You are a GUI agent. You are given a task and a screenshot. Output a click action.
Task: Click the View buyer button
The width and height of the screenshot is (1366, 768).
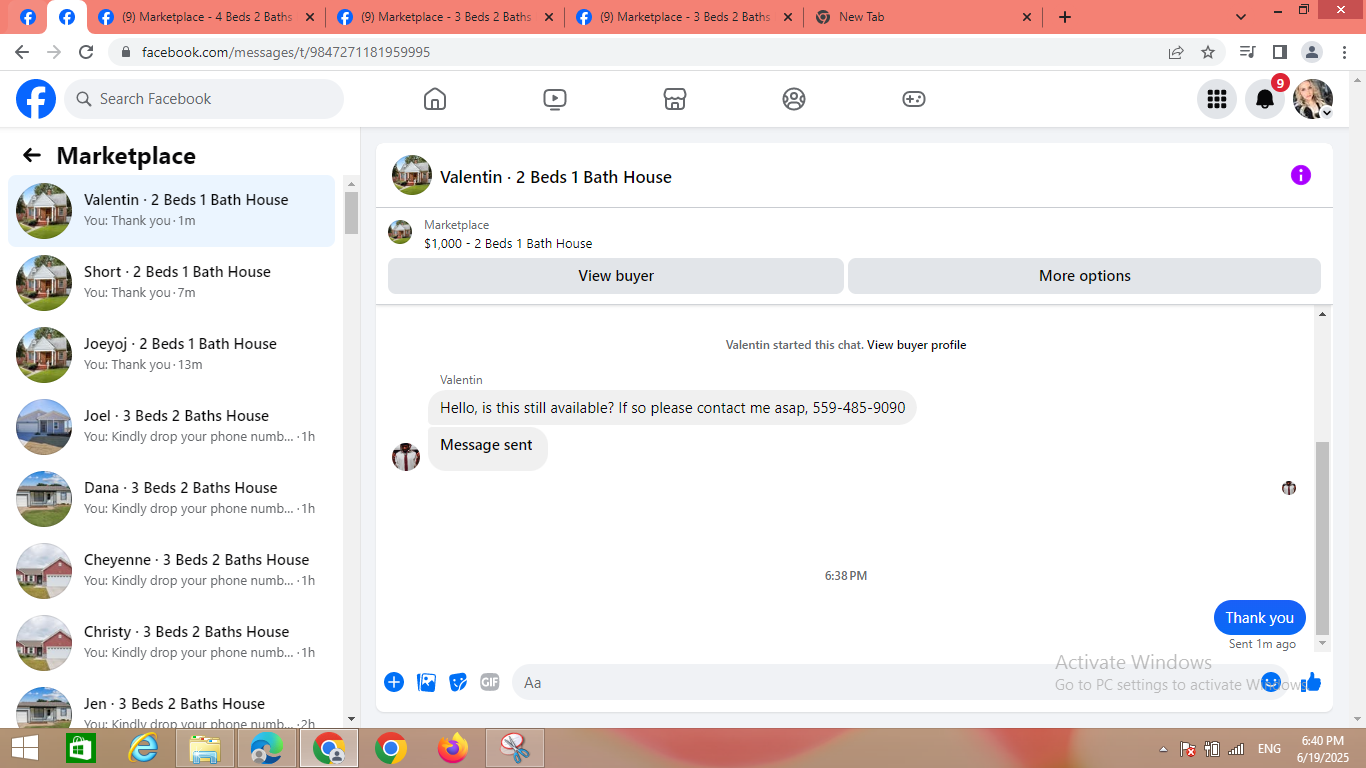pos(616,276)
